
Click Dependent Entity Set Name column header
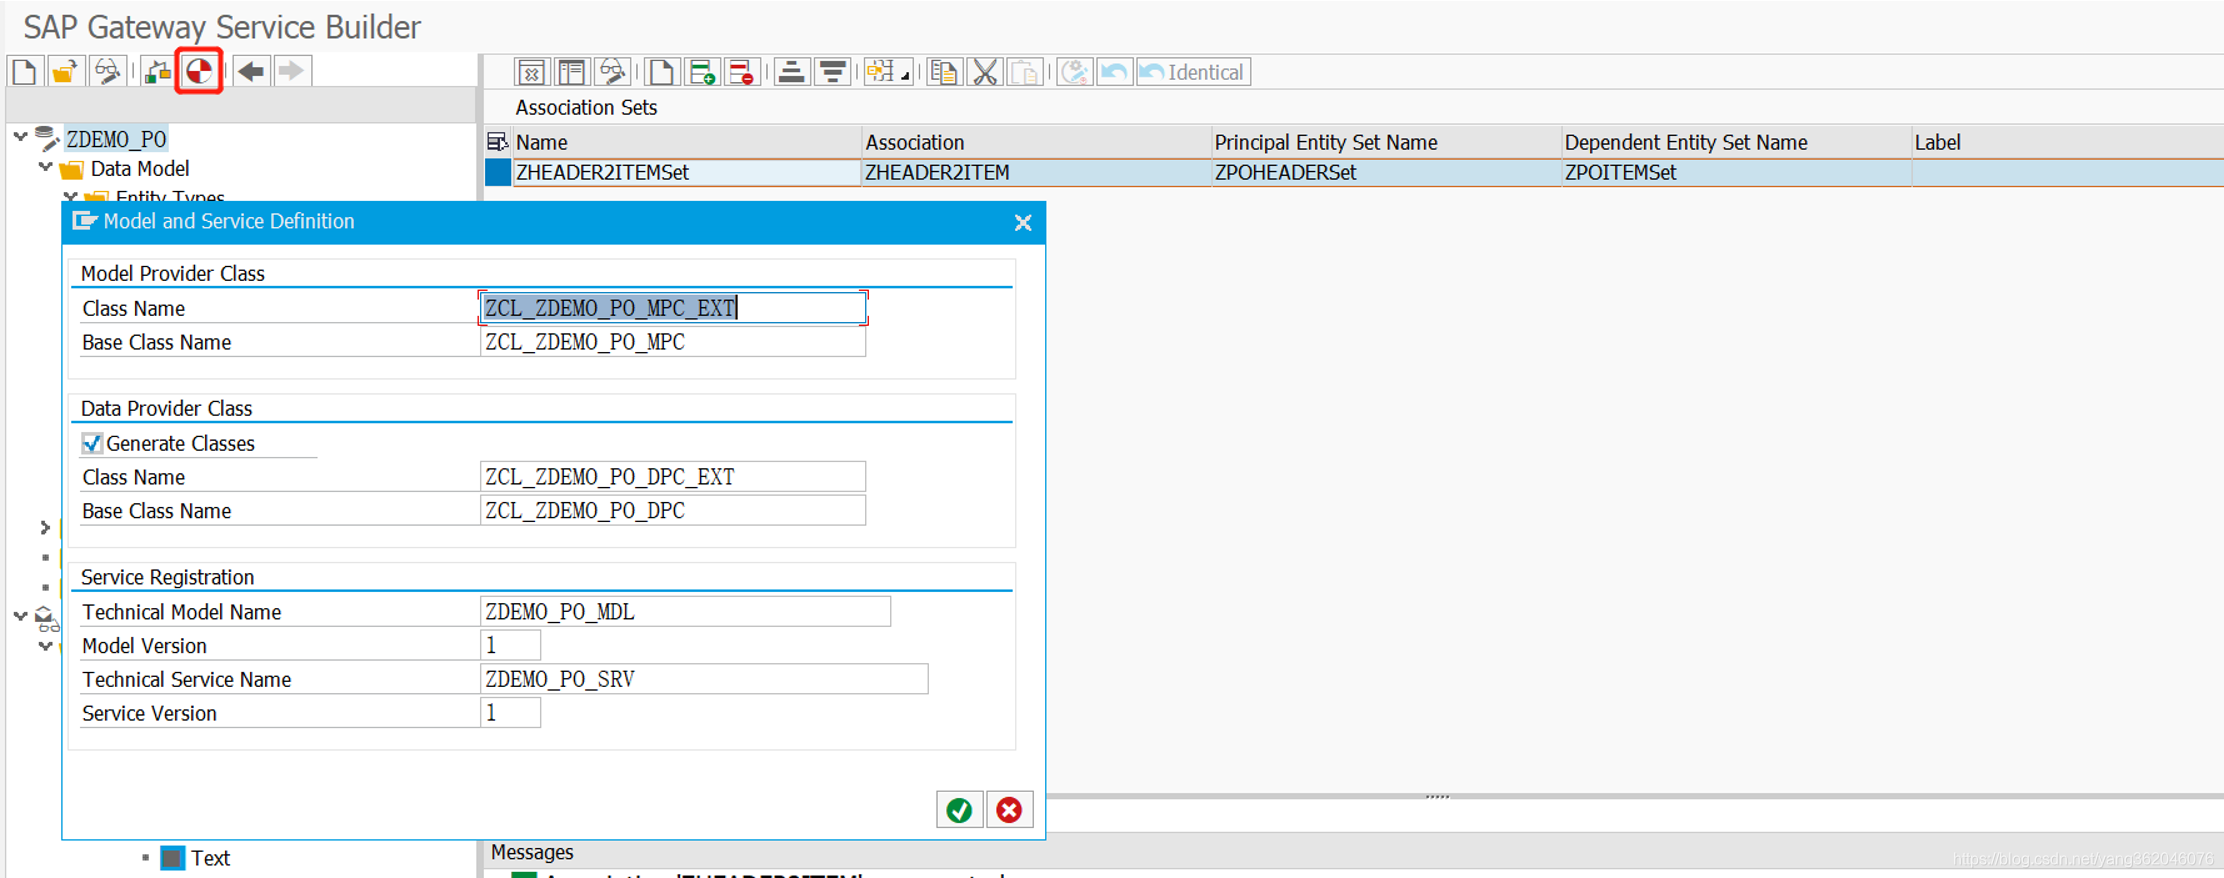point(1735,143)
